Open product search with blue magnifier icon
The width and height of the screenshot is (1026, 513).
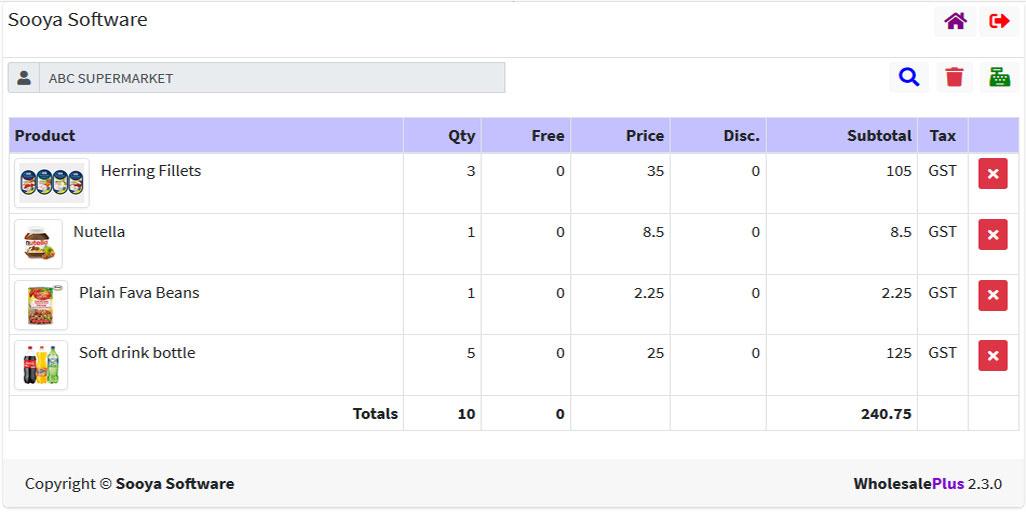pyautogui.click(x=909, y=77)
